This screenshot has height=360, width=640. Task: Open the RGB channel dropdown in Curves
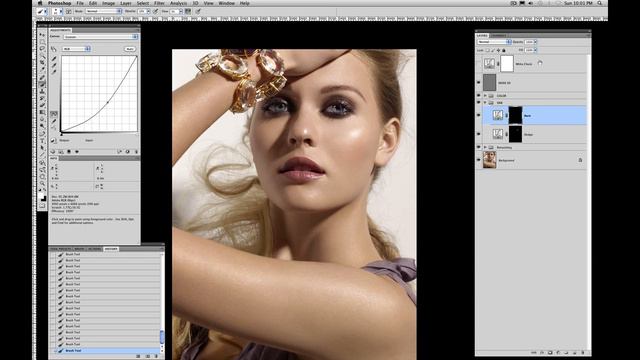point(76,49)
